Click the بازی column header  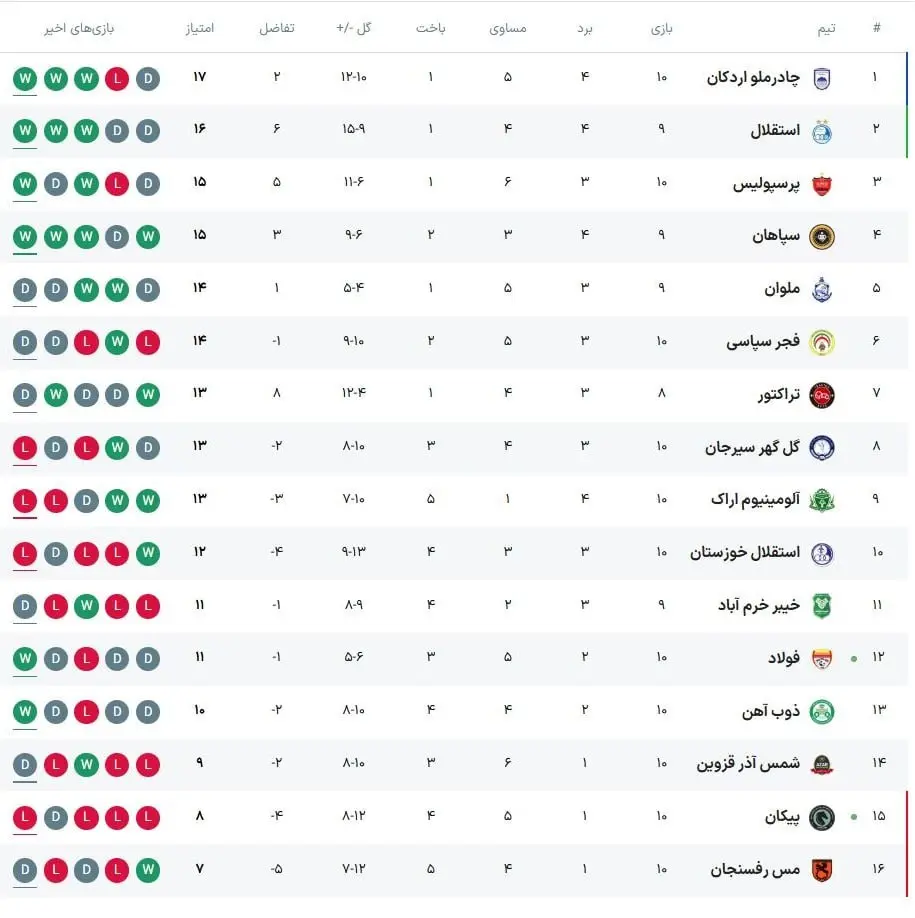tap(662, 28)
